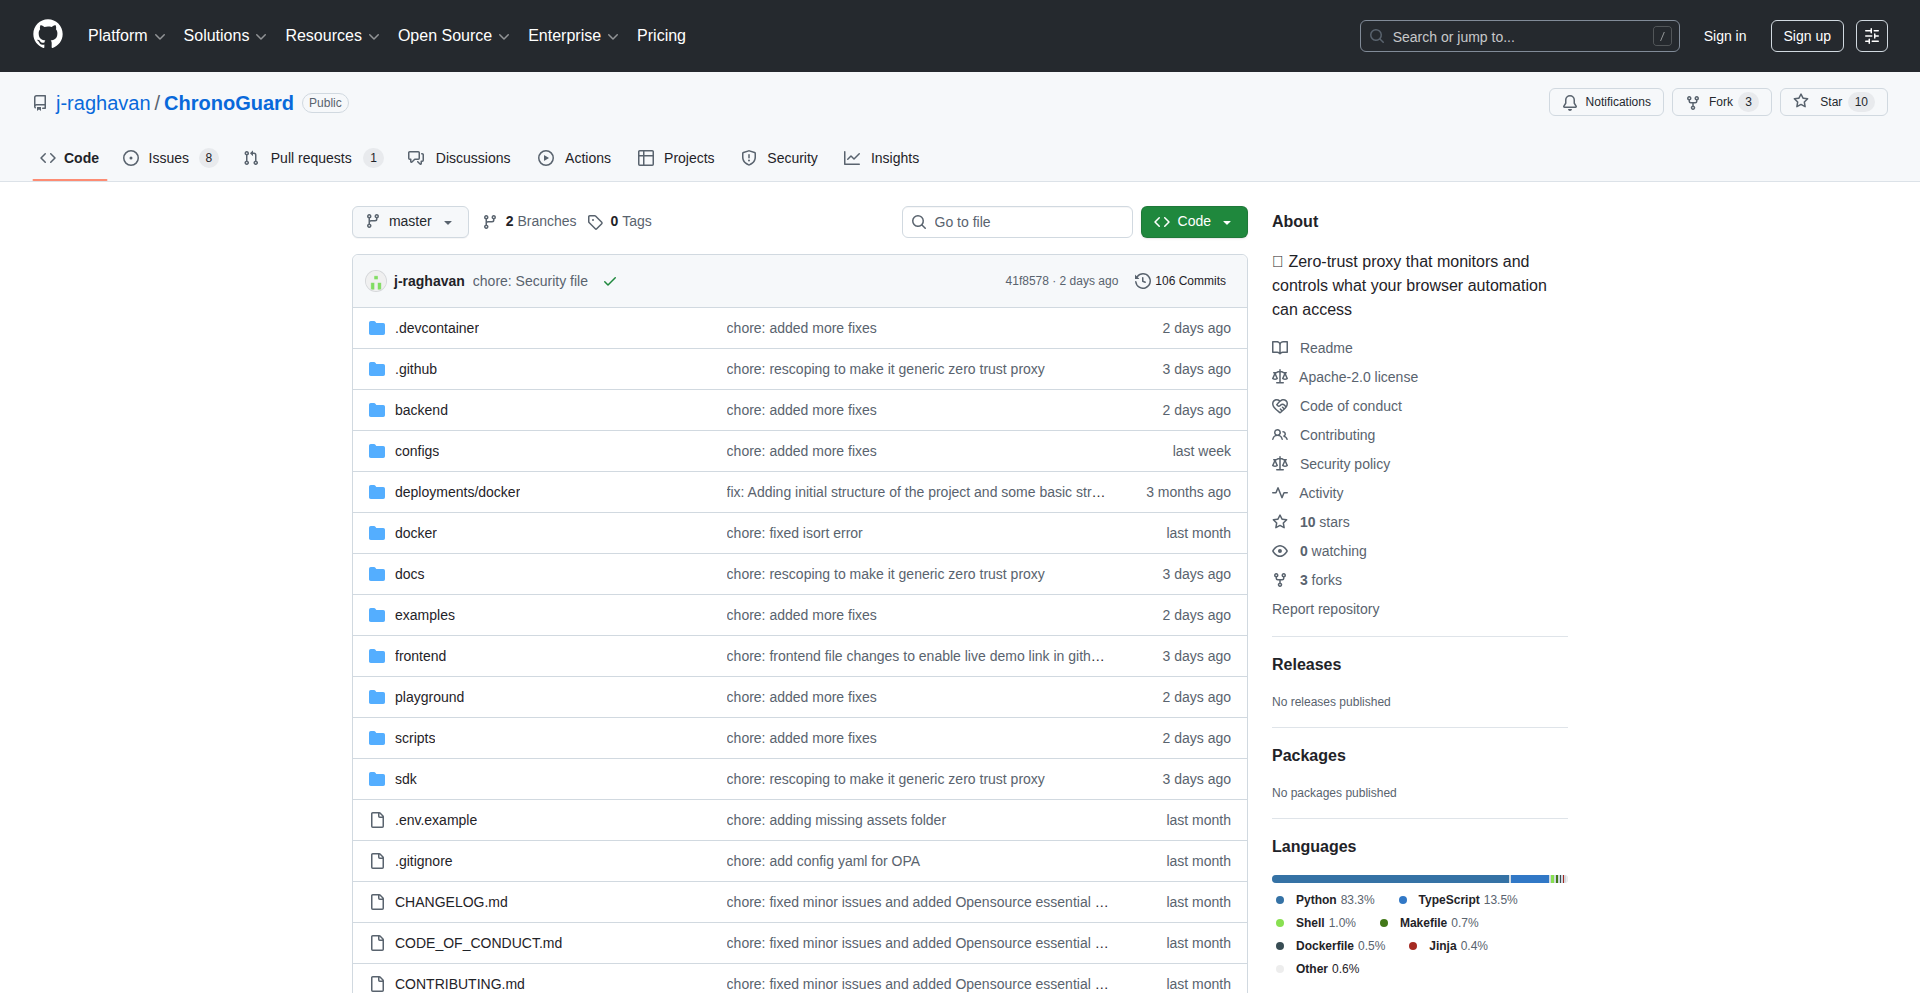The image size is (1920, 993).
Task: Open the master branch selector
Action: [x=410, y=221]
